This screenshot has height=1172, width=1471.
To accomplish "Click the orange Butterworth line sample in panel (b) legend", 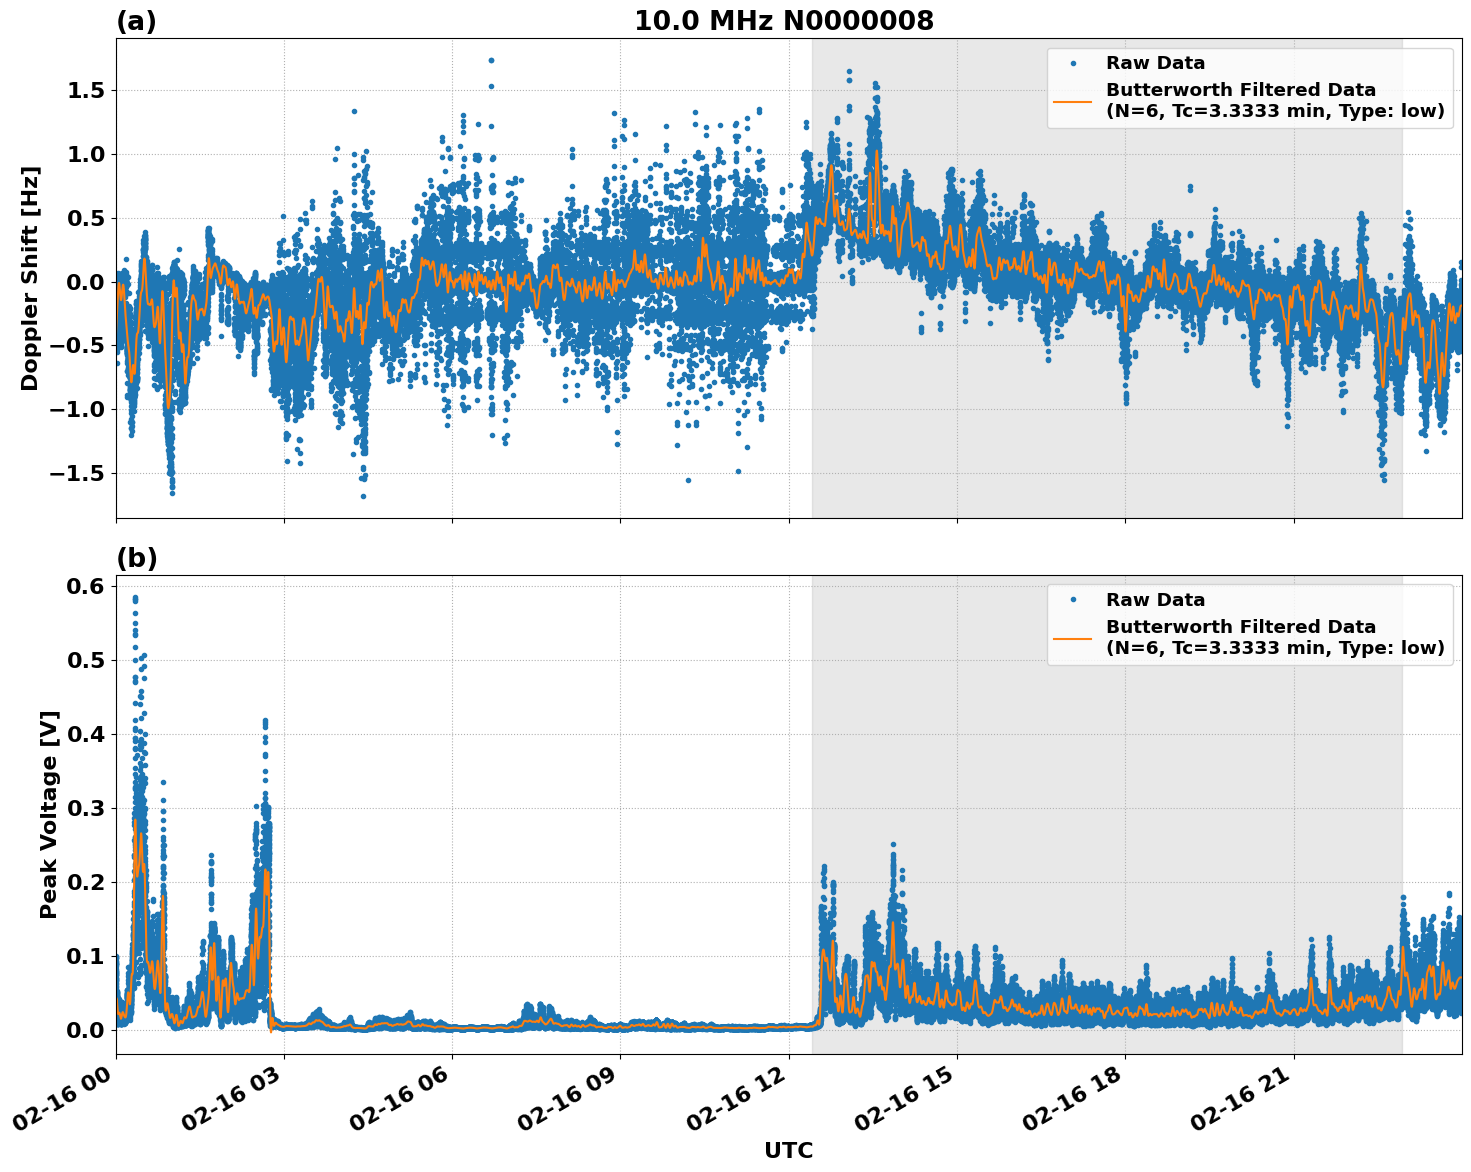I will 1075,637.
